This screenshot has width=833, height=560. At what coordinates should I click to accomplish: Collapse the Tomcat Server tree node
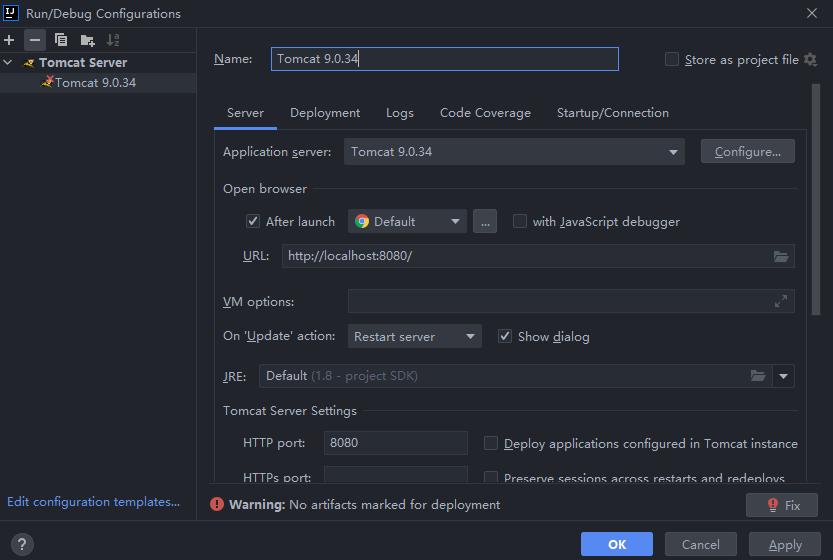8,63
